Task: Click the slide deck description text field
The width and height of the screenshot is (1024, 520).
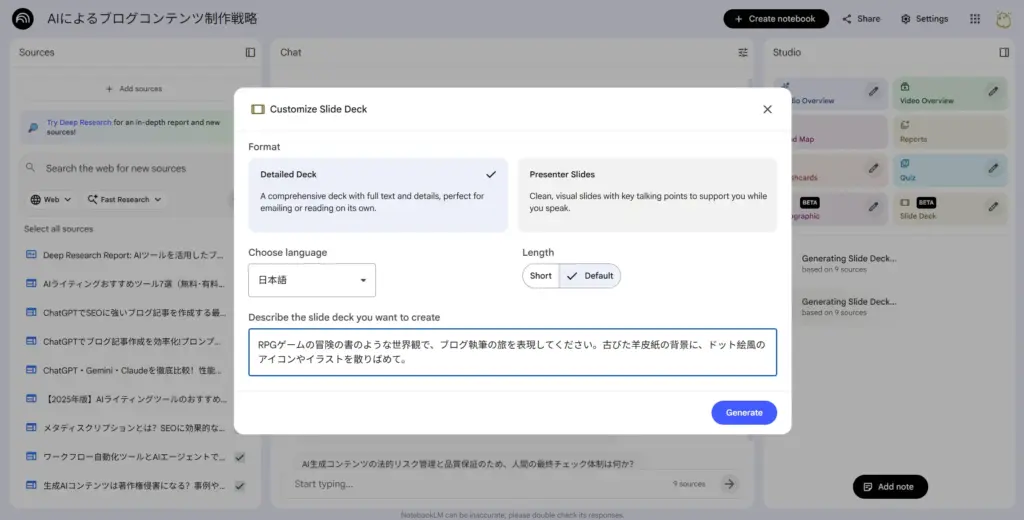Action: [x=512, y=352]
